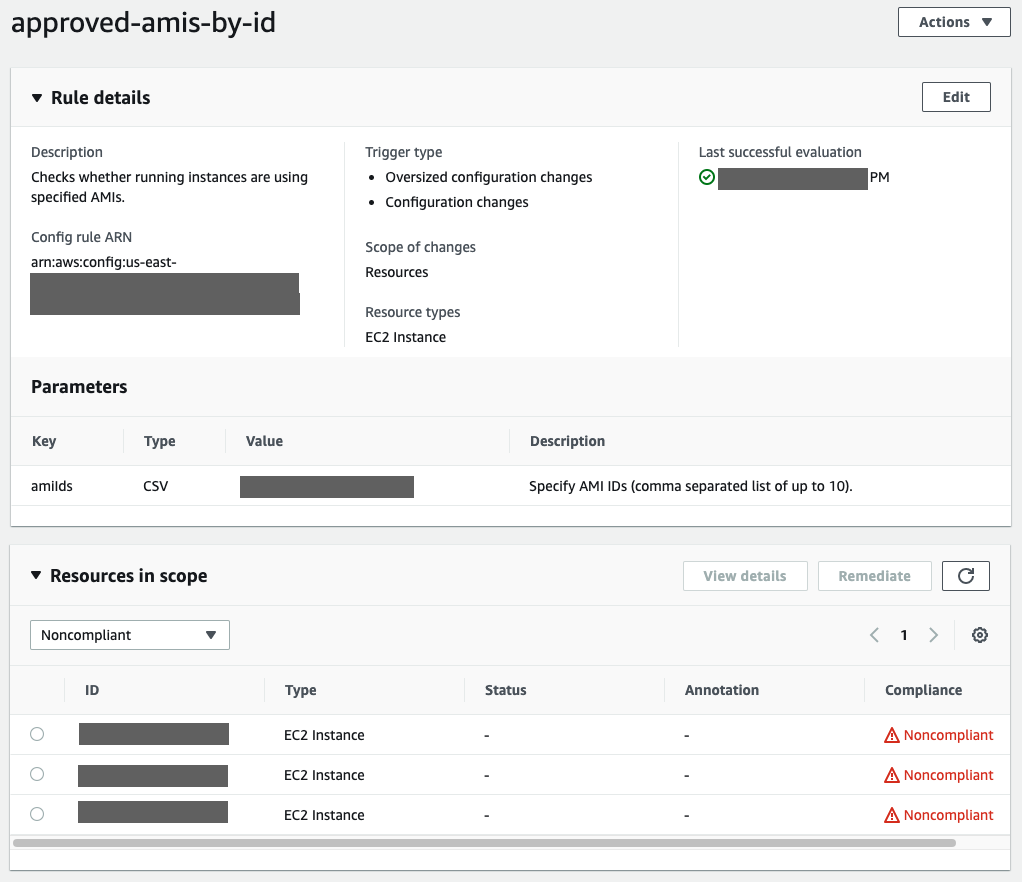Select the radio button for the second EC2 instance
The width and height of the screenshot is (1022, 882).
click(37, 774)
